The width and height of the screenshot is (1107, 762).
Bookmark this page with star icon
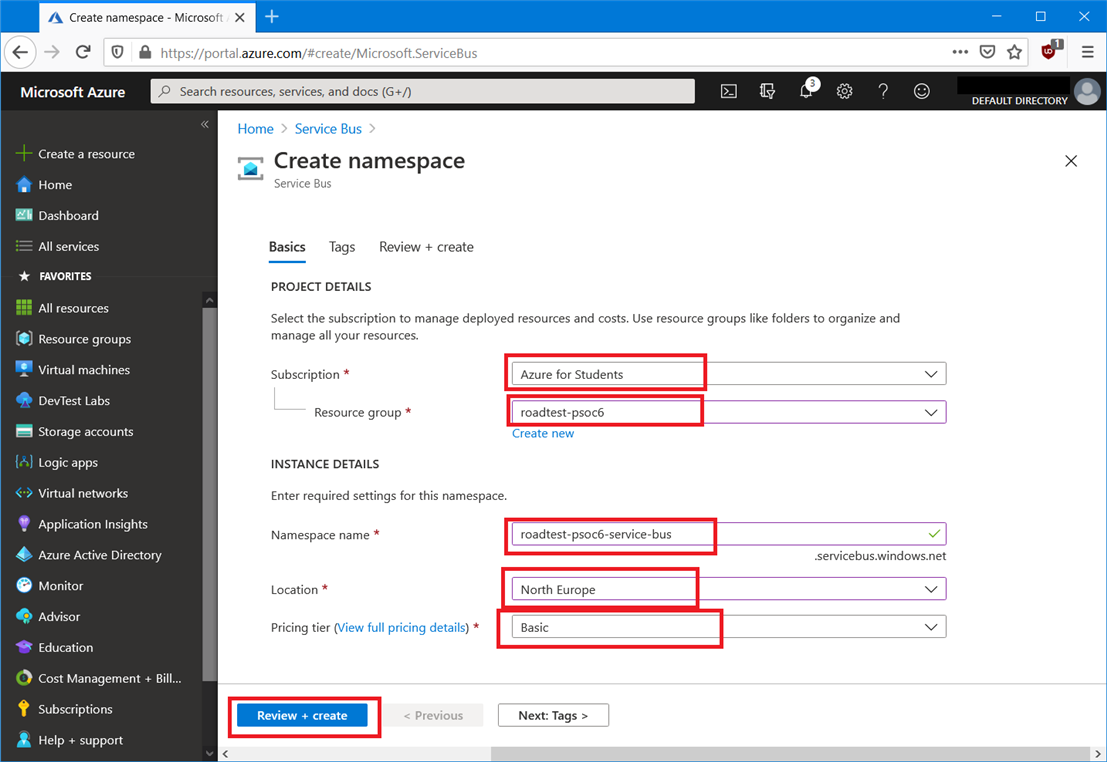tap(1014, 52)
